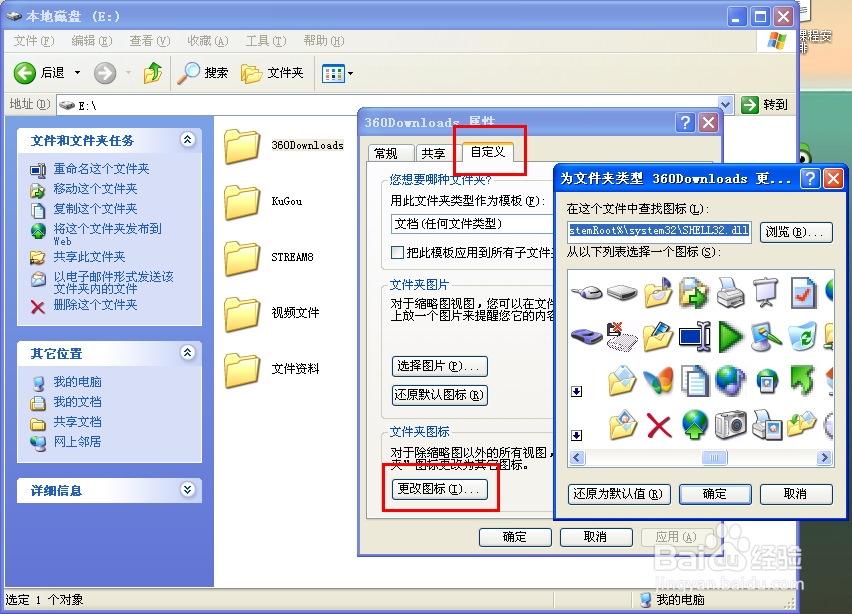Pick the projection screen icon
Screen dimensions: 852x614
[766, 293]
